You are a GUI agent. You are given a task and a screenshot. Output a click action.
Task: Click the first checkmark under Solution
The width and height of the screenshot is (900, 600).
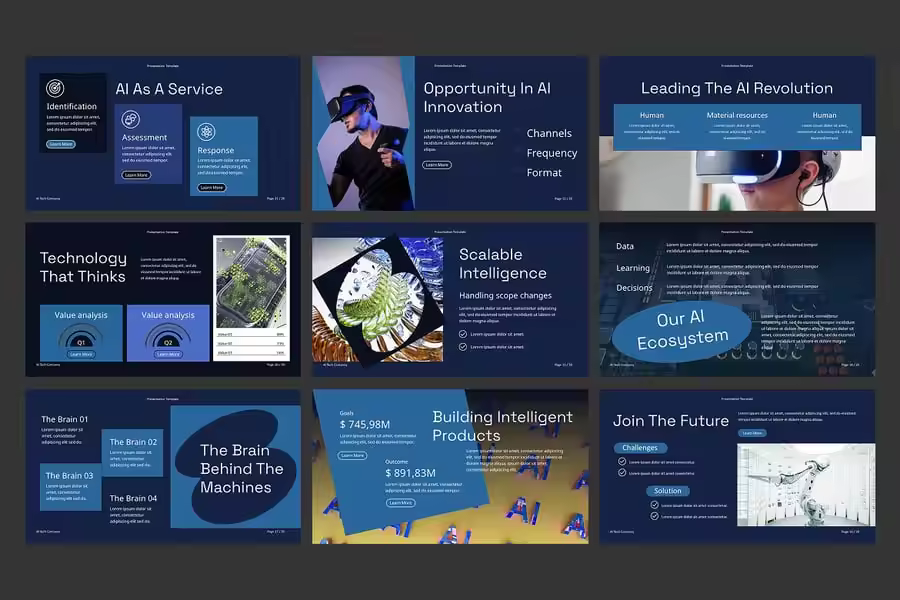[x=655, y=505]
